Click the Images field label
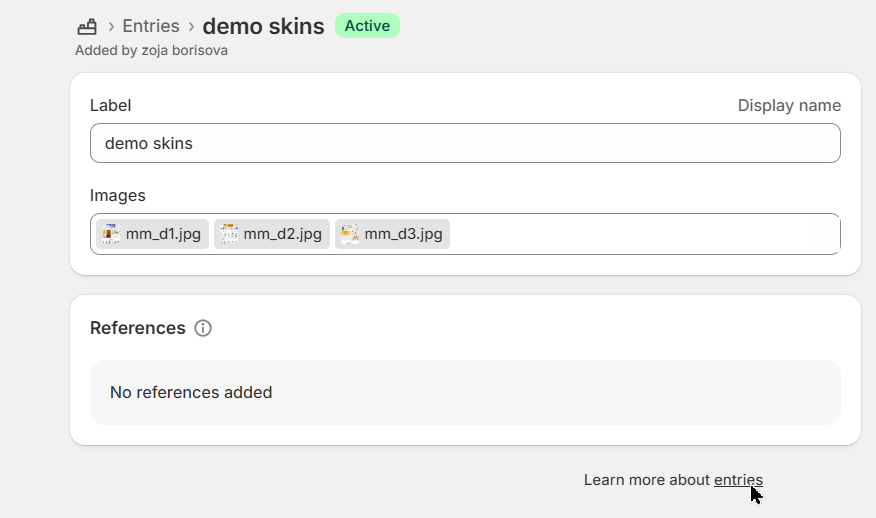 (x=117, y=195)
